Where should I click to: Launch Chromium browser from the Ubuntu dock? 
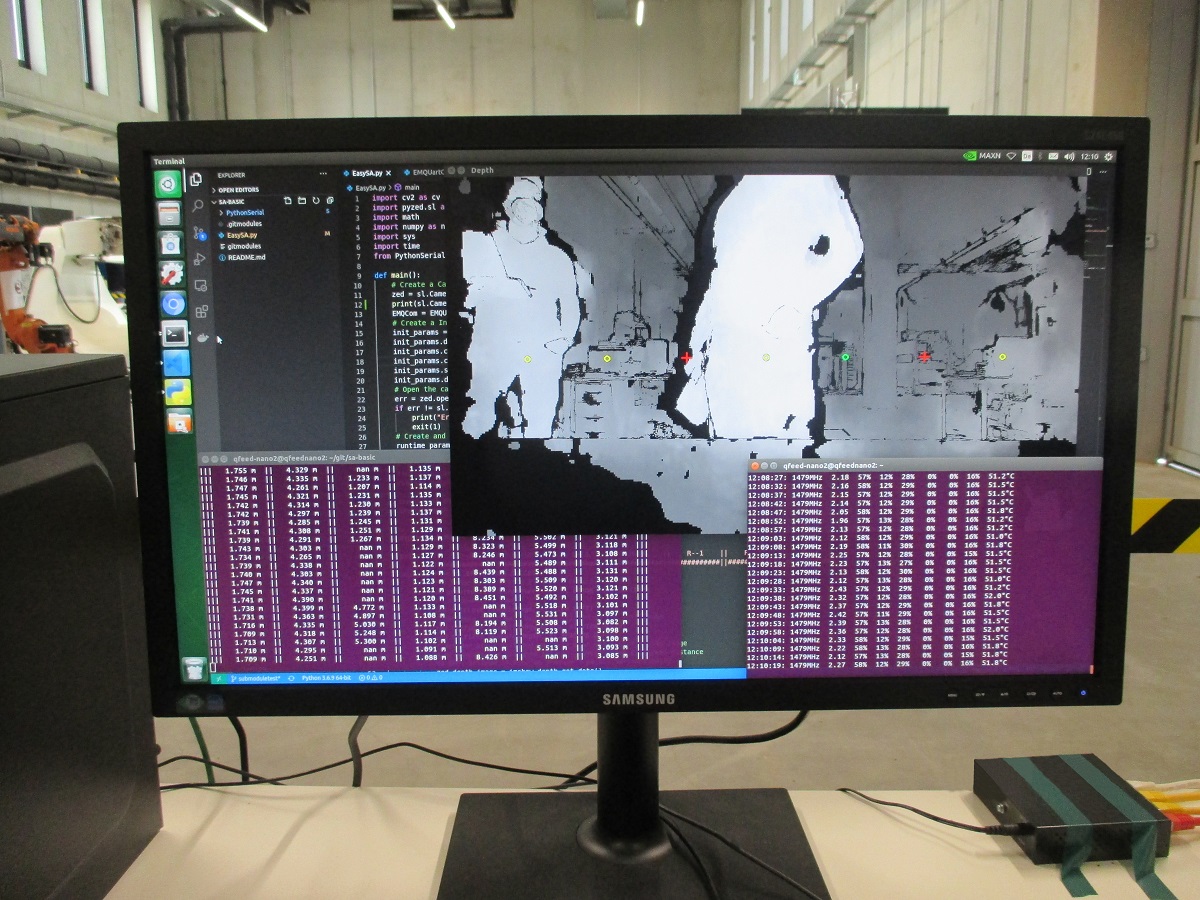pos(173,304)
